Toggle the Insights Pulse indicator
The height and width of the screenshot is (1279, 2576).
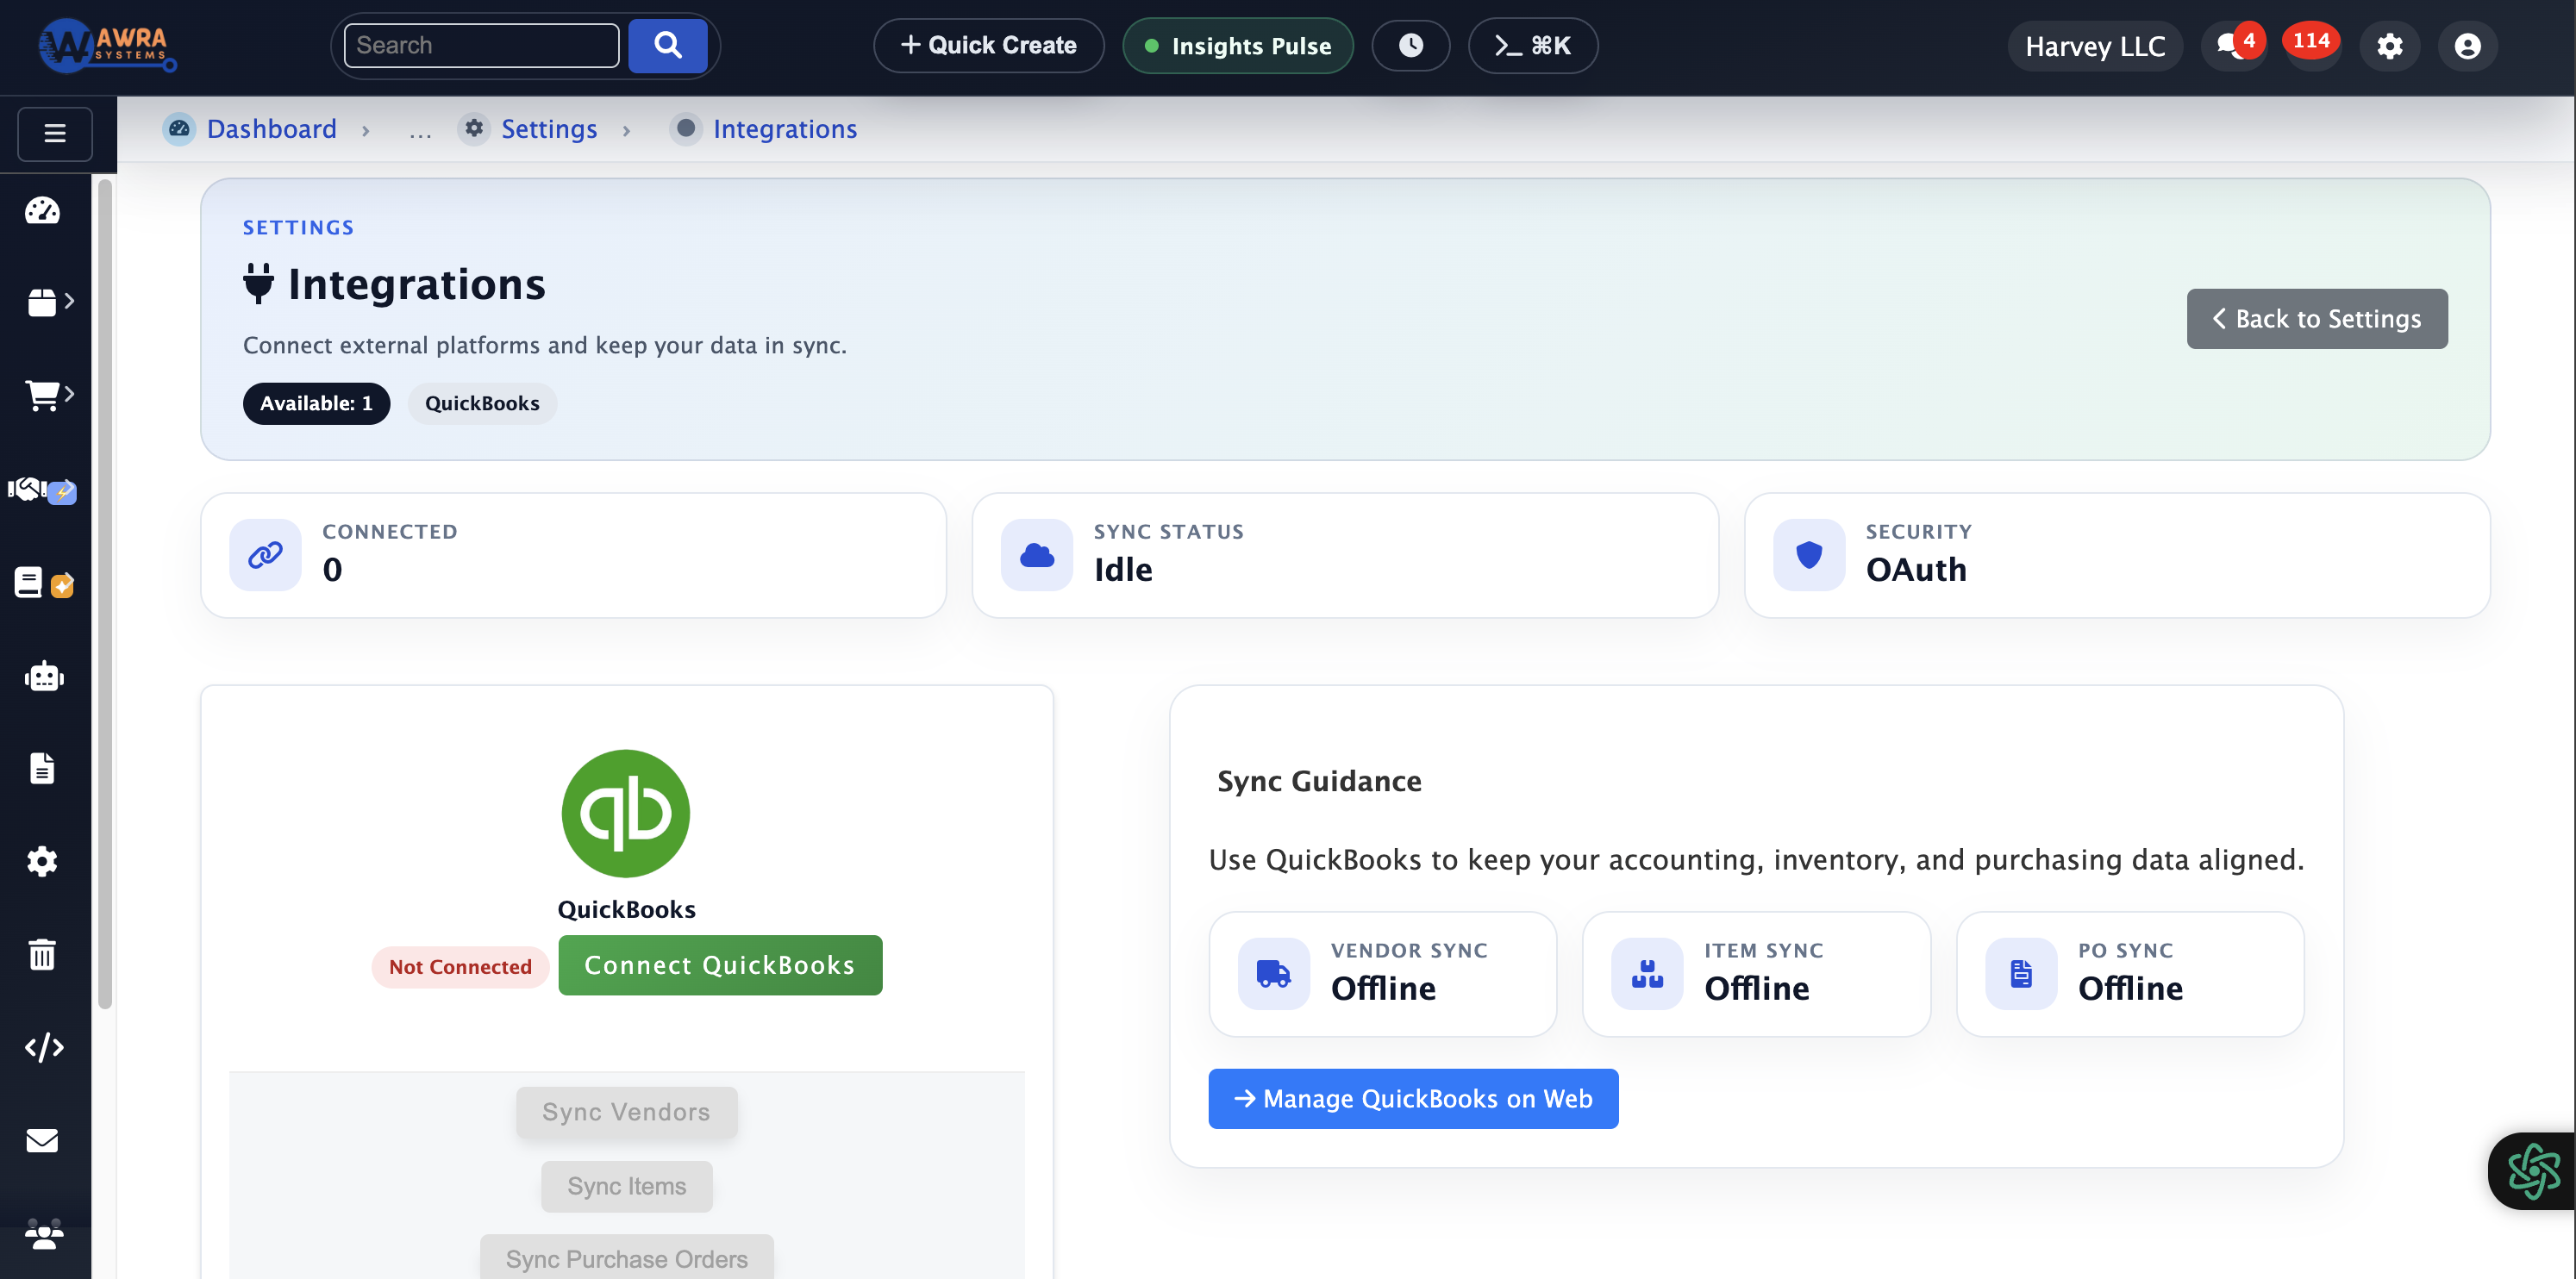pyautogui.click(x=1237, y=45)
